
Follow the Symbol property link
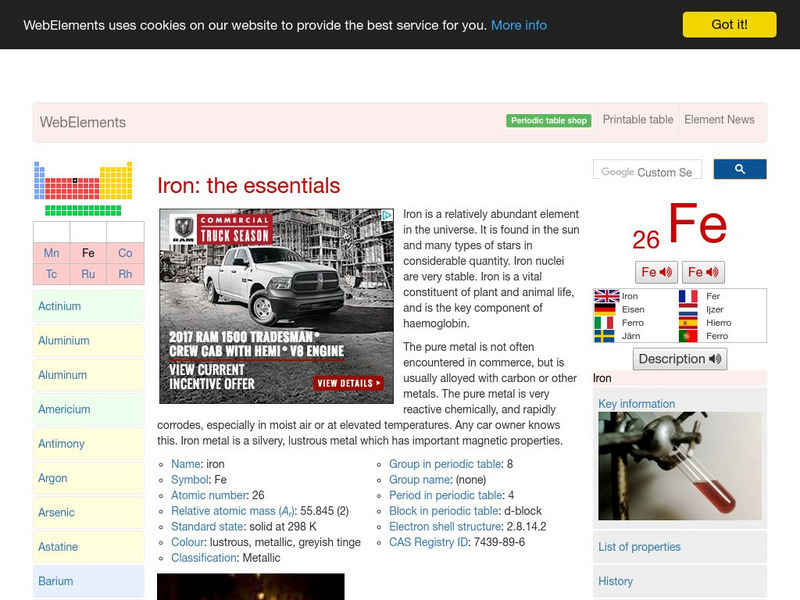(190, 480)
